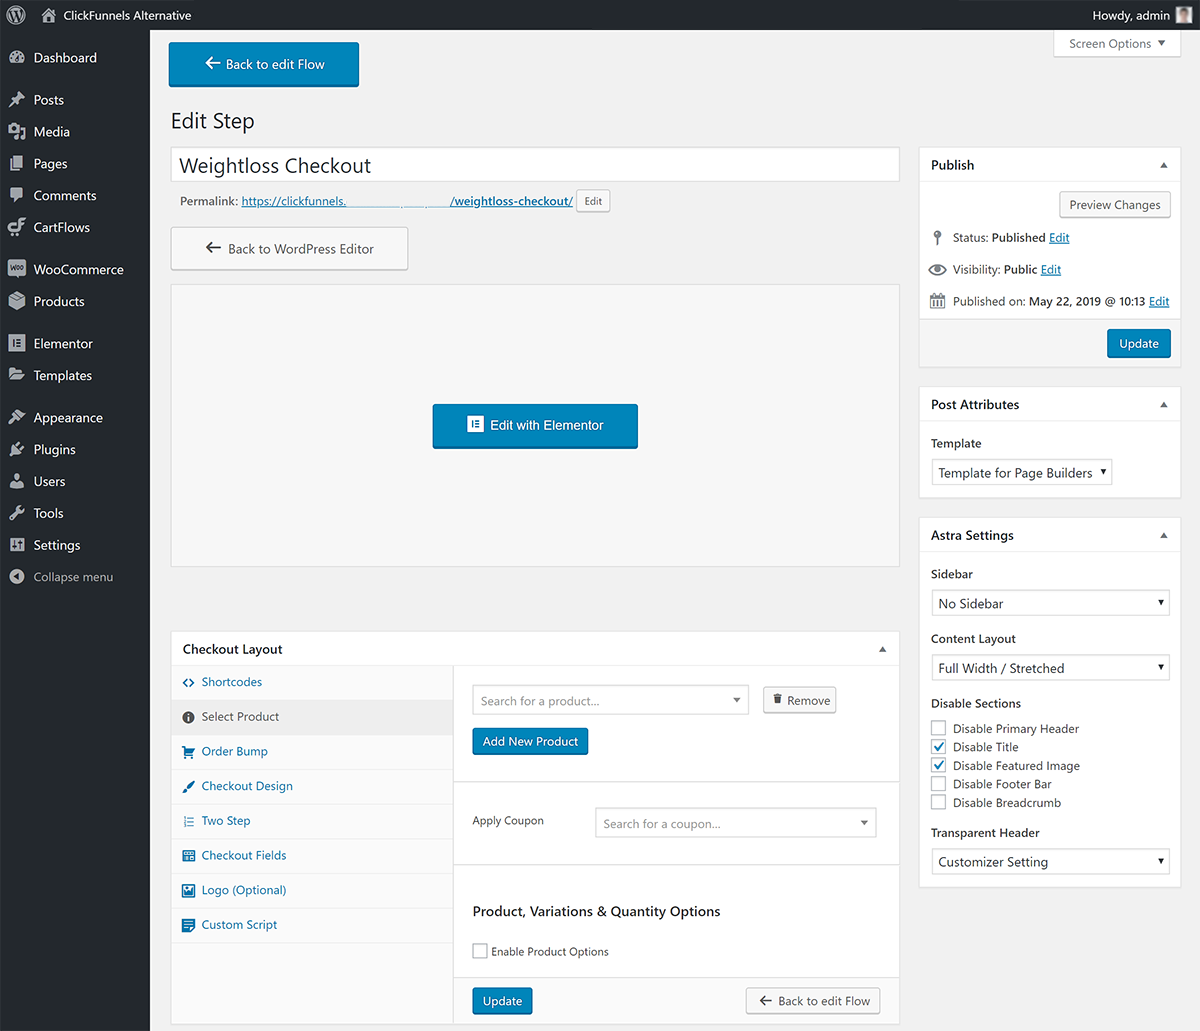Collapse the Astra Settings panel

(x=1164, y=536)
